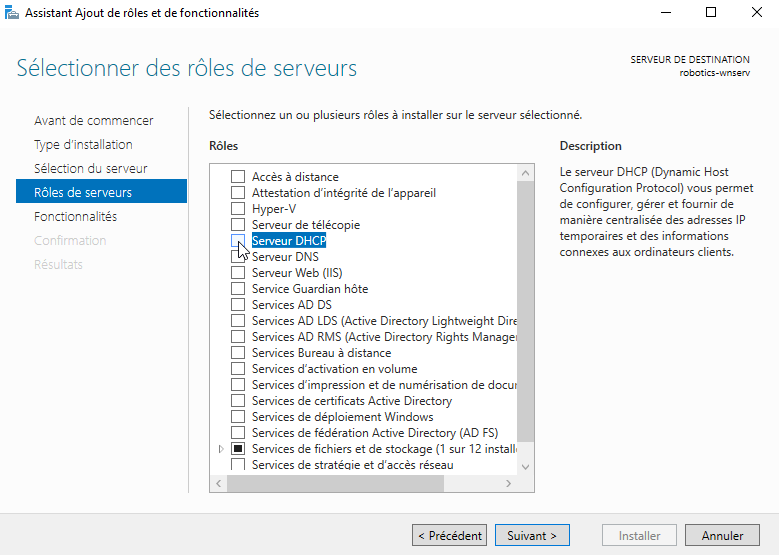Click the horizontal scroll right arrow
The image size is (779, 555).
[508, 483]
